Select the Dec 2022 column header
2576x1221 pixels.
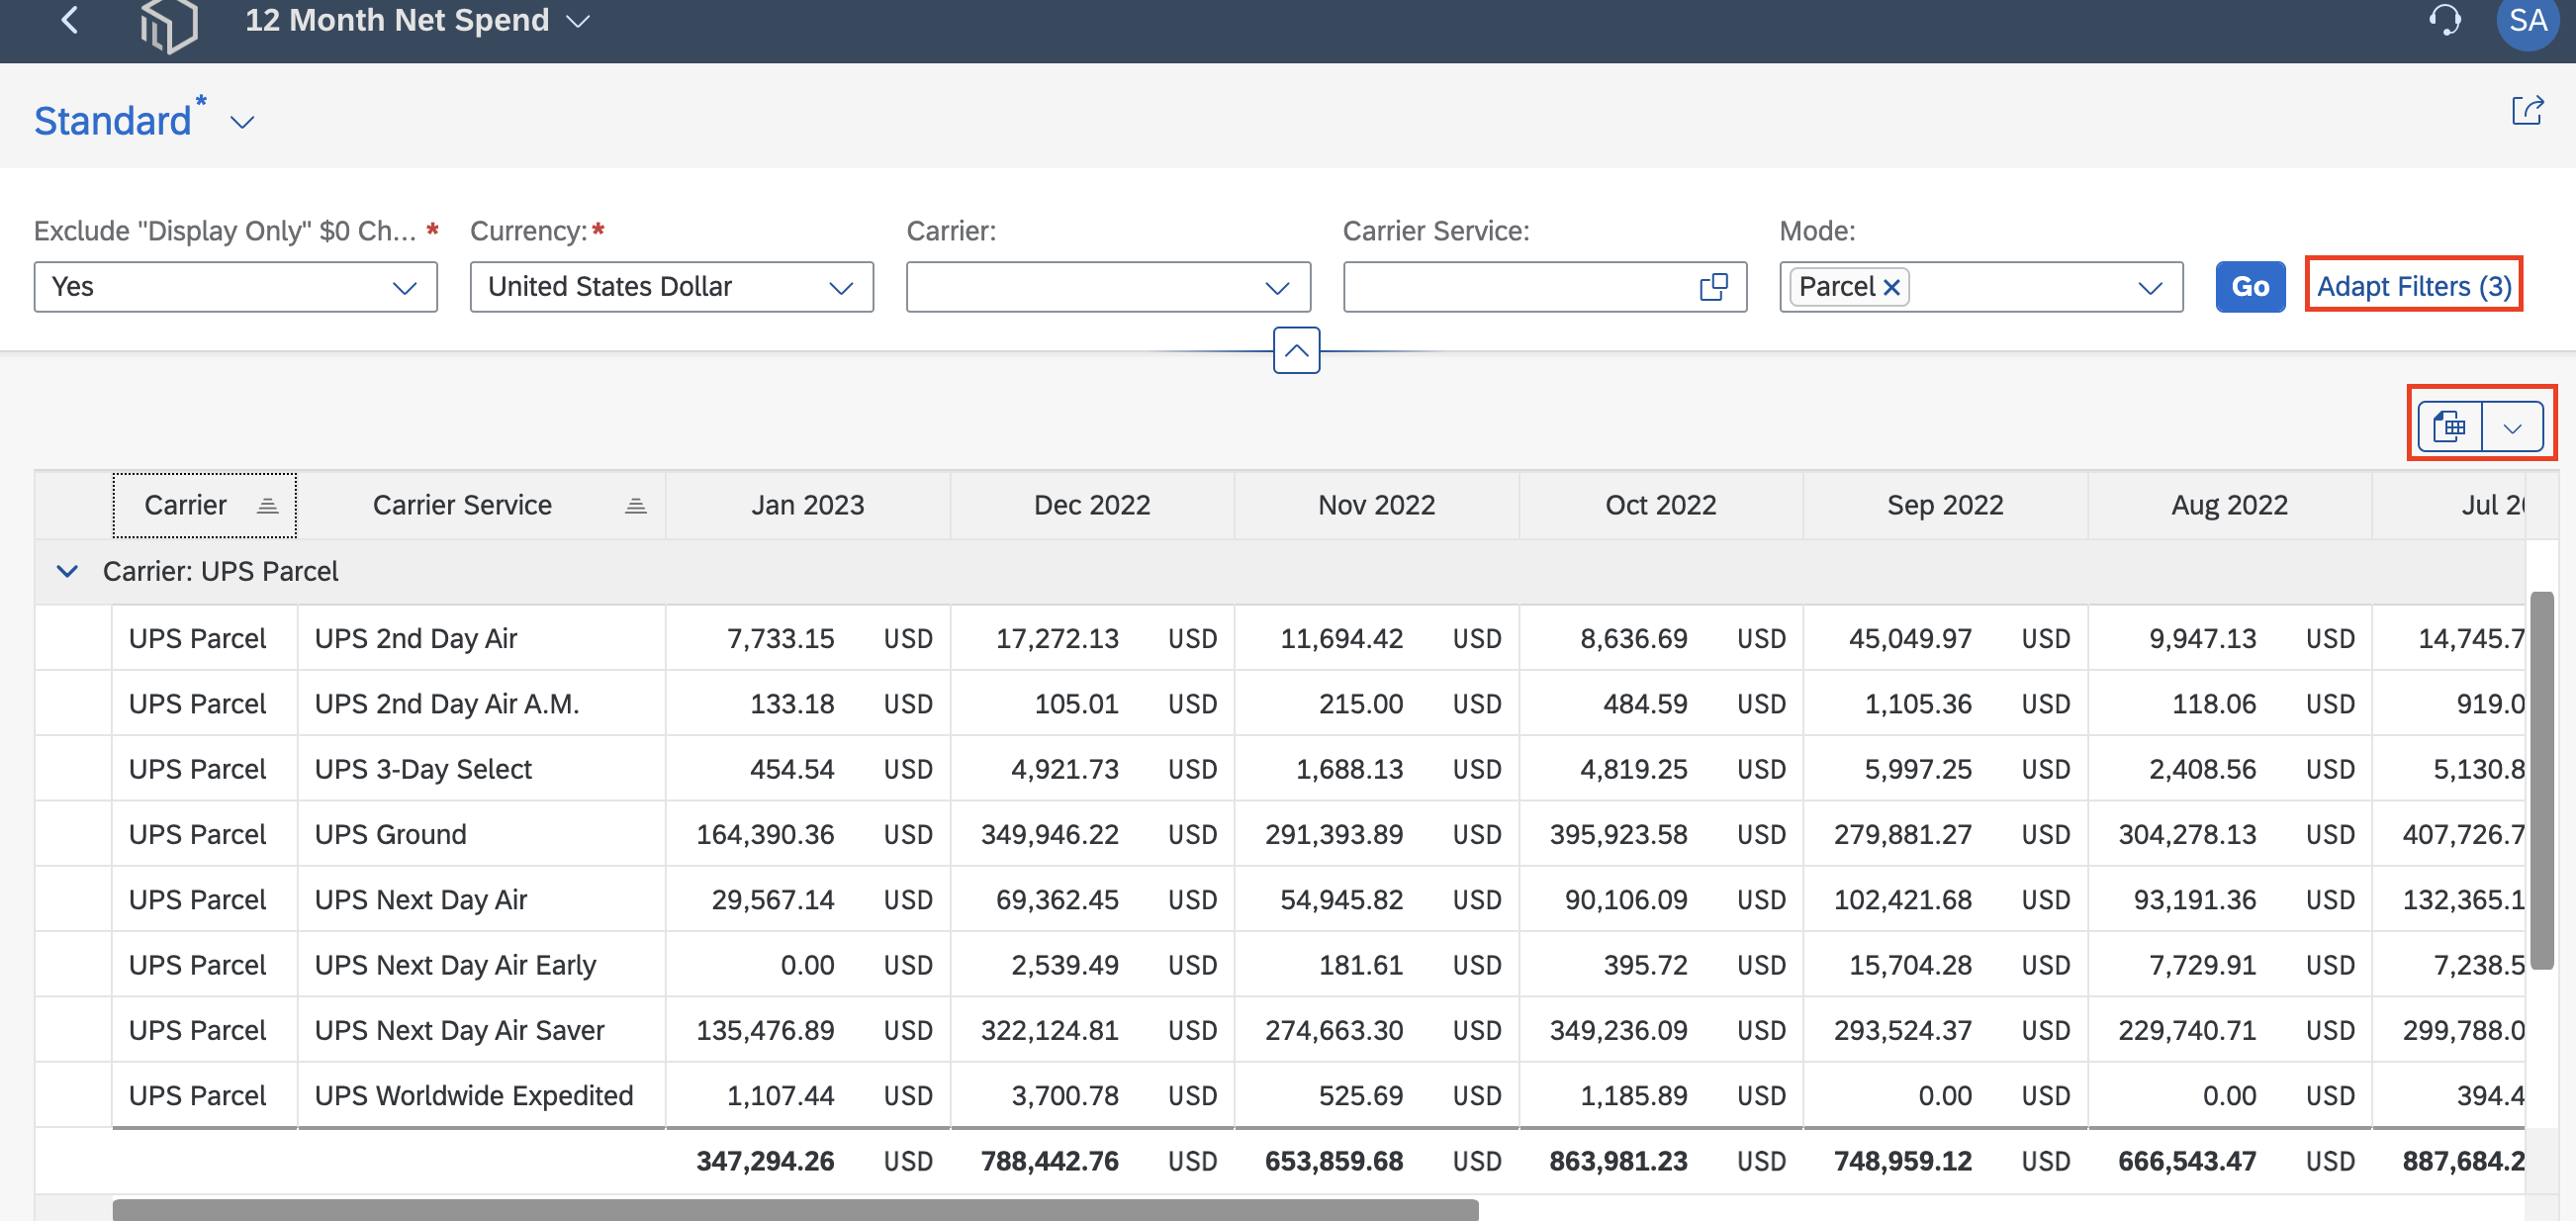click(1092, 505)
